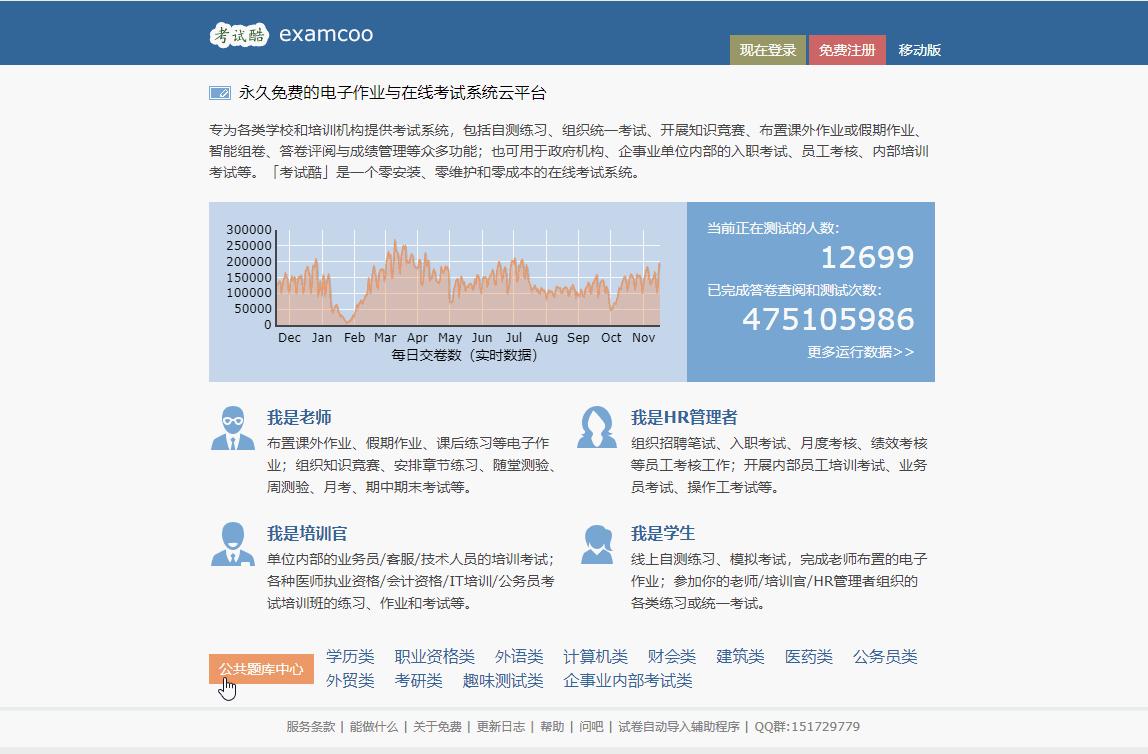Open the 现在登录 login entry

pos(766,48)
